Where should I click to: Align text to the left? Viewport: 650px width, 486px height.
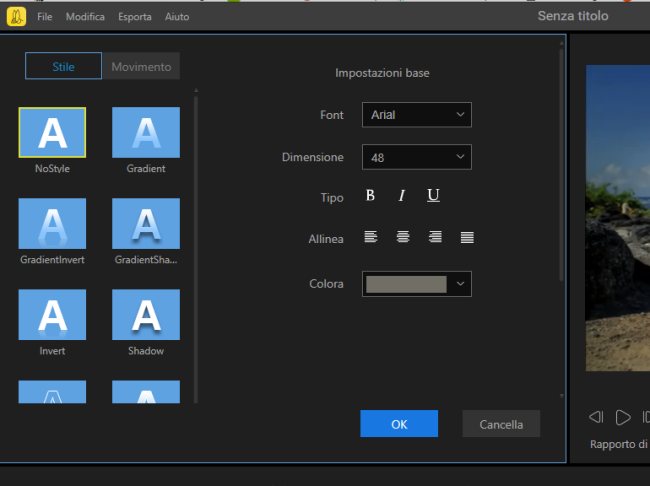pos(371,238)
